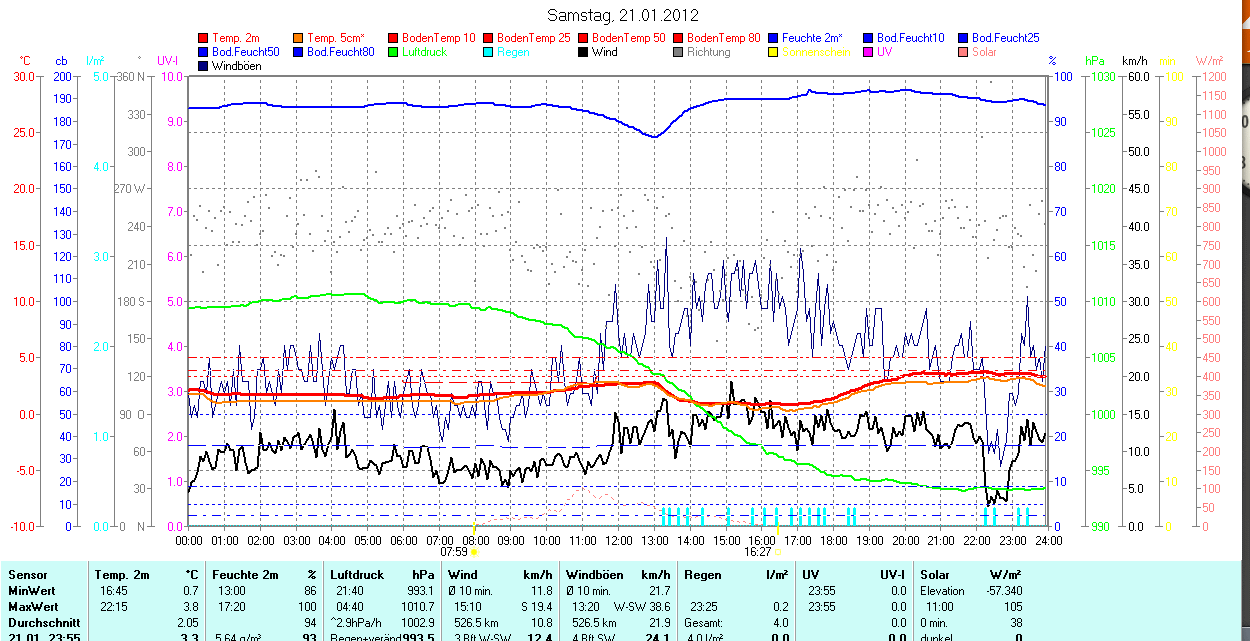
Task: Click the 07:59 sunrise marker
Action: 454,551
